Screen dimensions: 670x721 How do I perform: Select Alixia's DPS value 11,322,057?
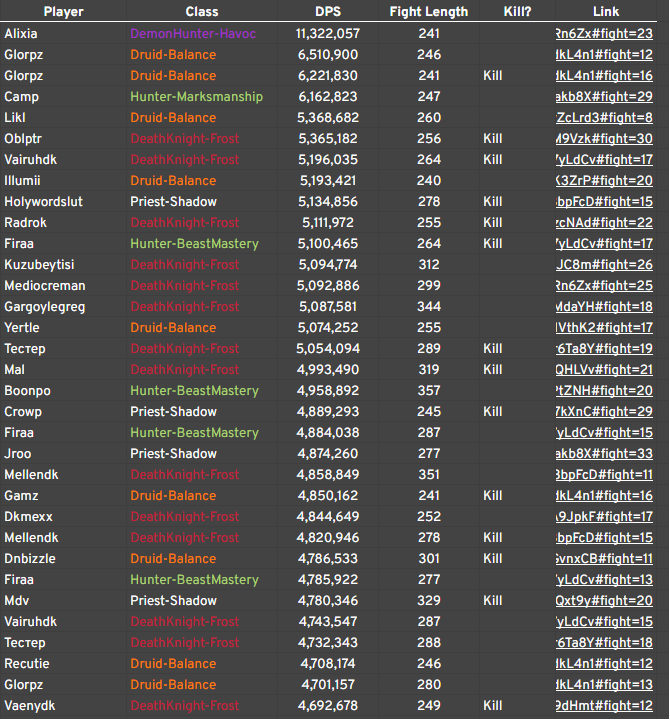[x=328, y=34]
